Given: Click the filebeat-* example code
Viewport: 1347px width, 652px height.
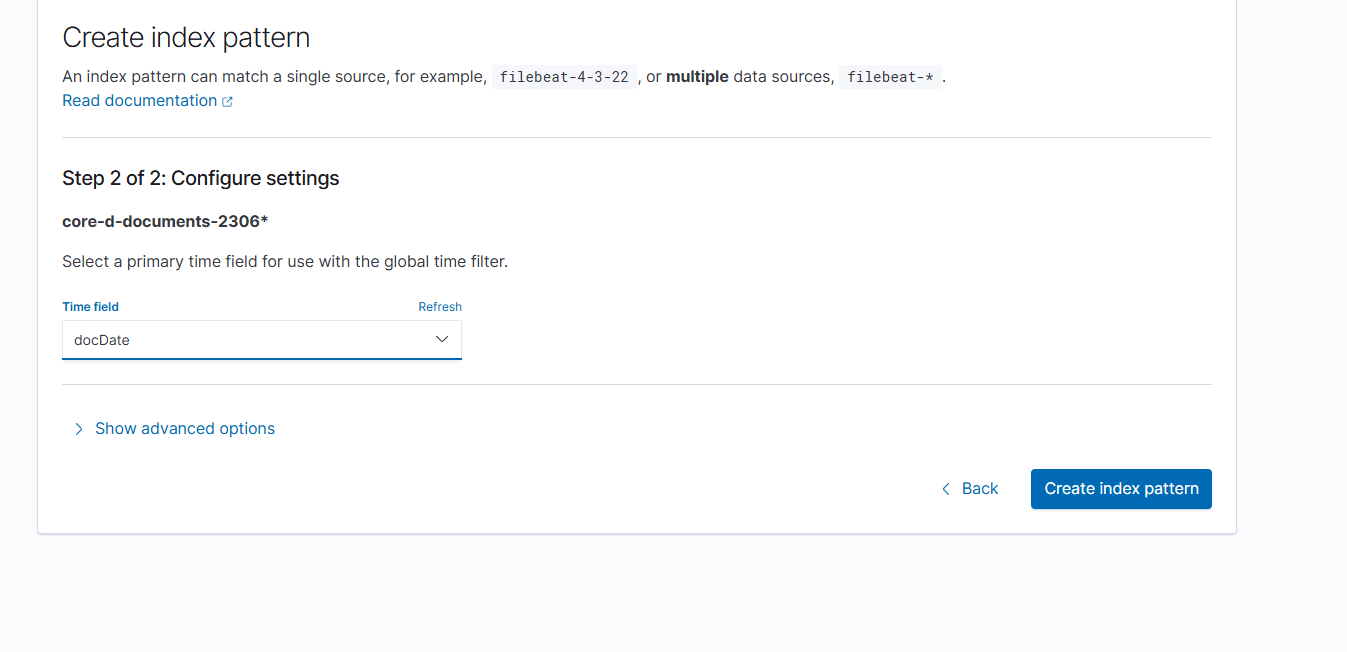Looking at the screenshot, I should pos(889,77).
